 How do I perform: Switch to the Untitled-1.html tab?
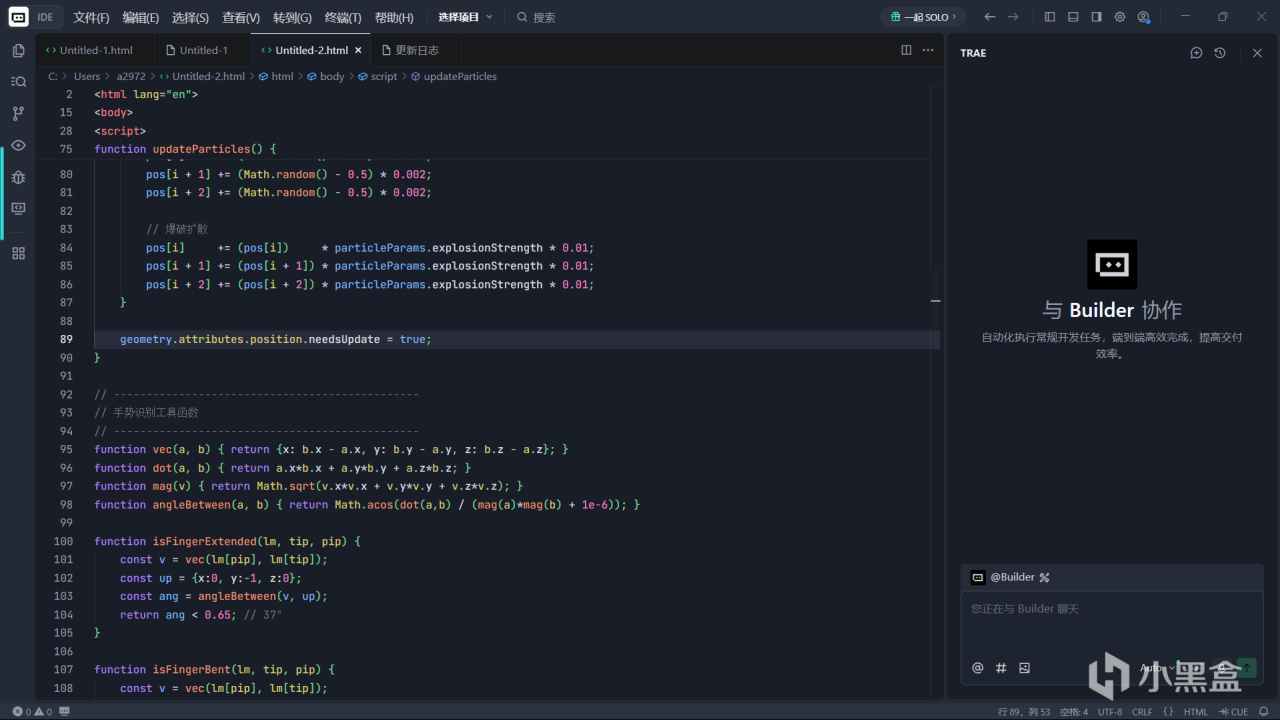click(96, 50)
